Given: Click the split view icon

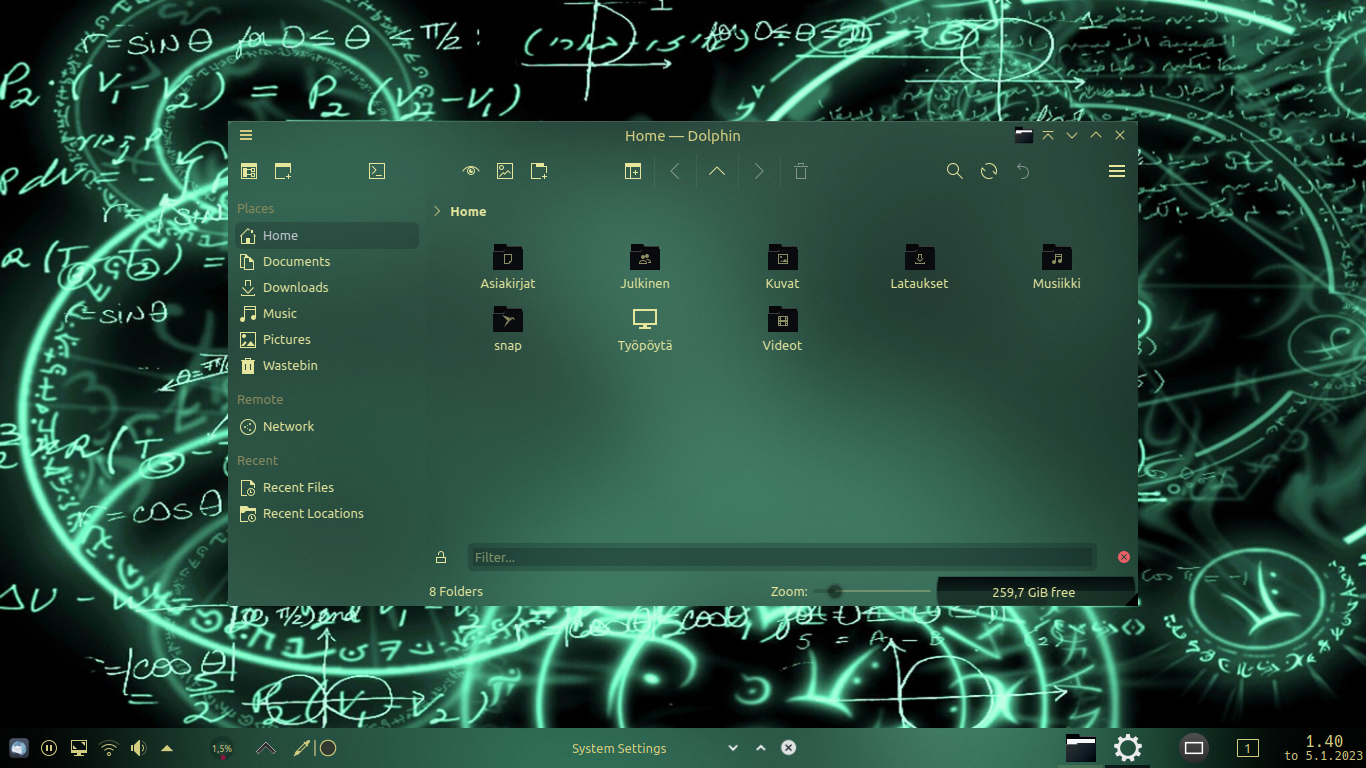Looking at the screenshot, I should (x=633, y=171).
